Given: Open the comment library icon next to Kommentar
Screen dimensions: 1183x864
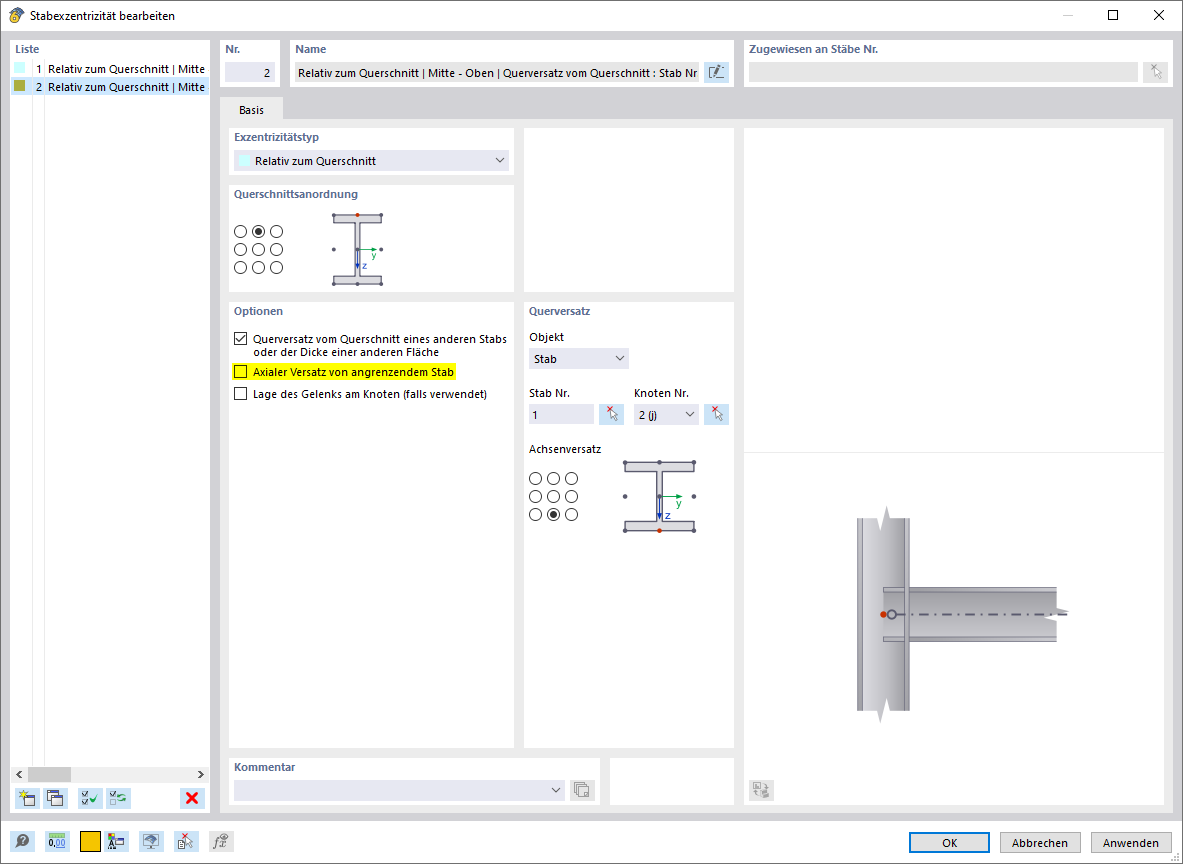Looking at the screenshot, I should pos(582,790).
